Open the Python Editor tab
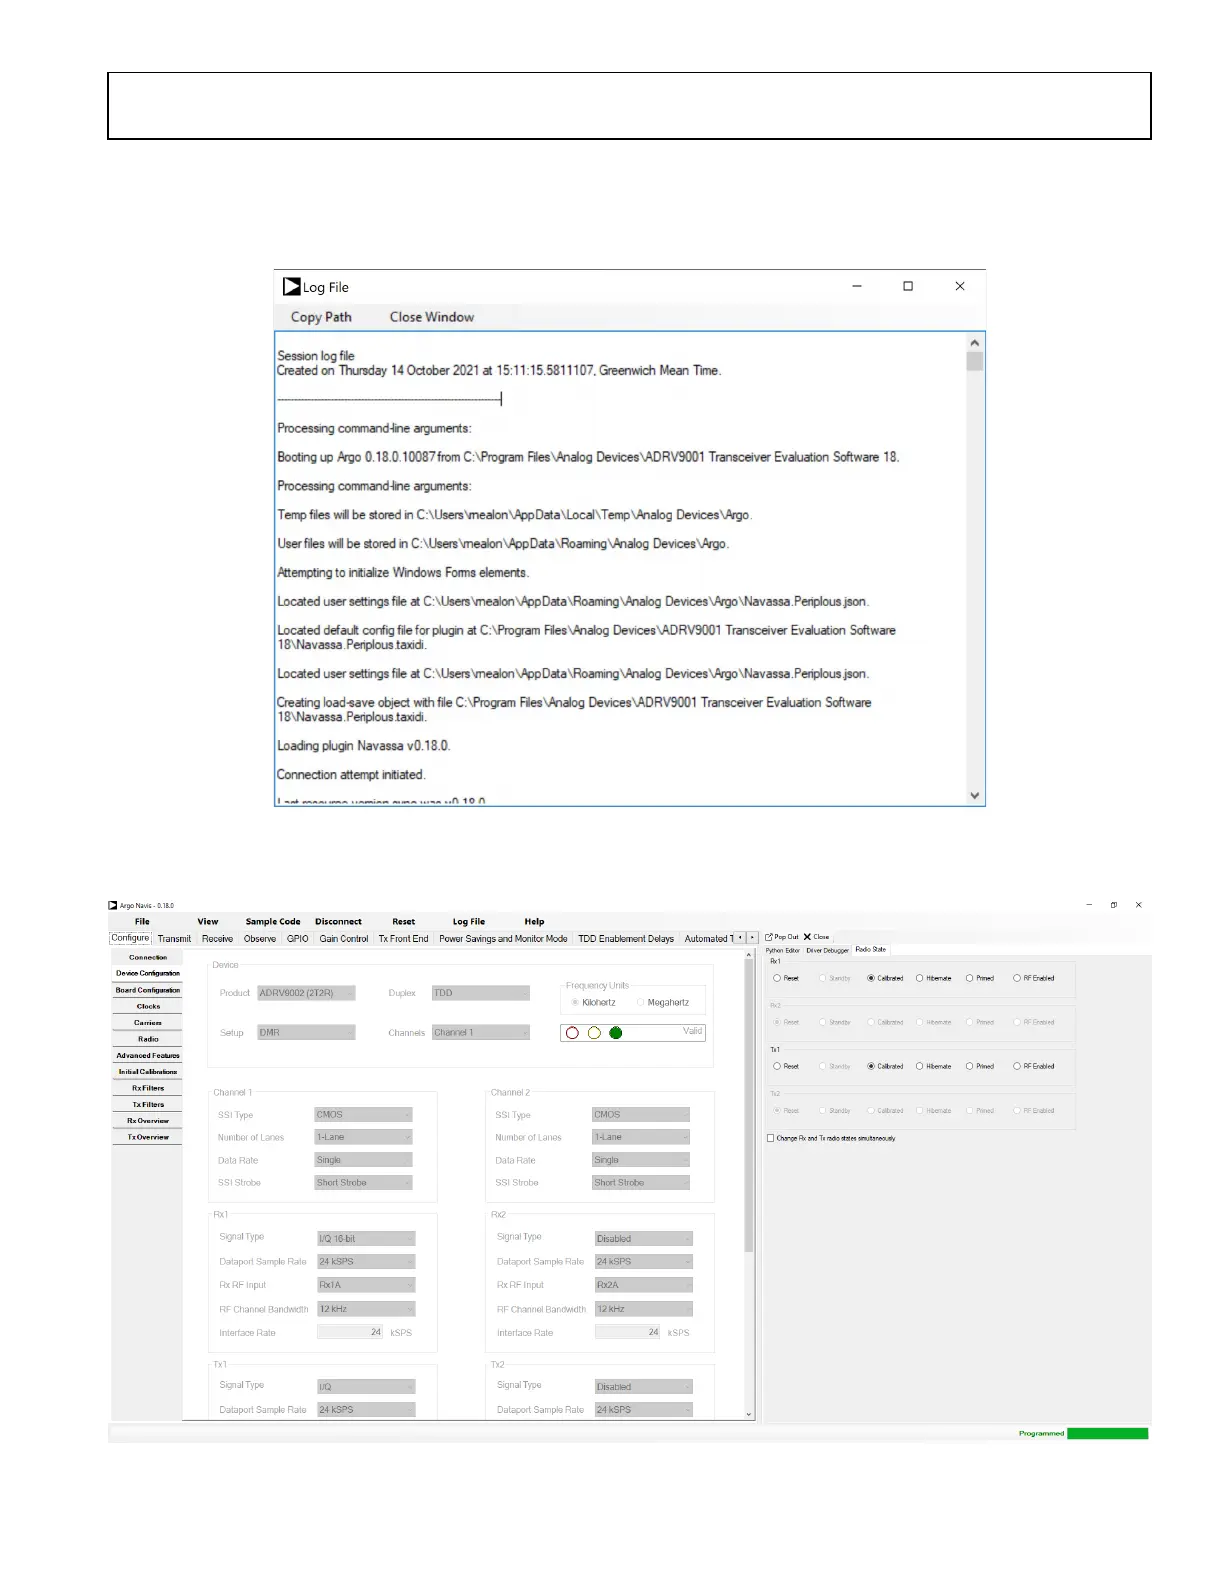The width and height of the screenshot is (1224, 1584). (783, 950)
